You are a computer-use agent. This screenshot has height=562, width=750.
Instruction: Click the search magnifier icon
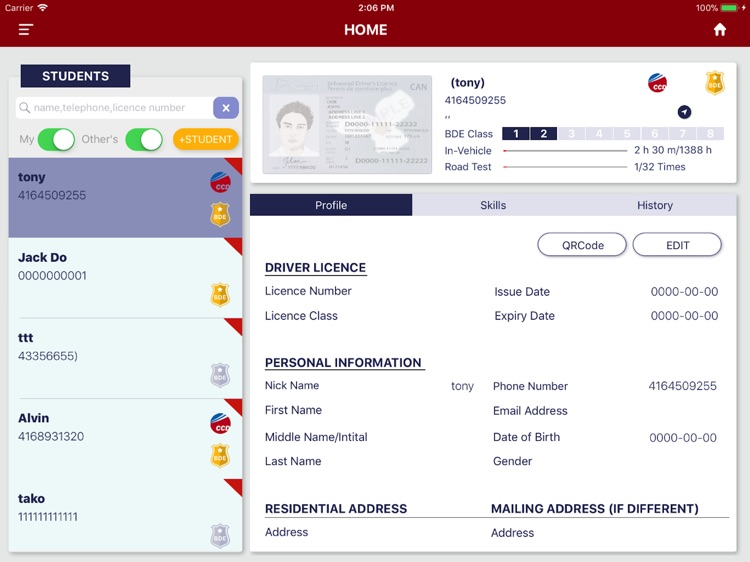(24, 108)
